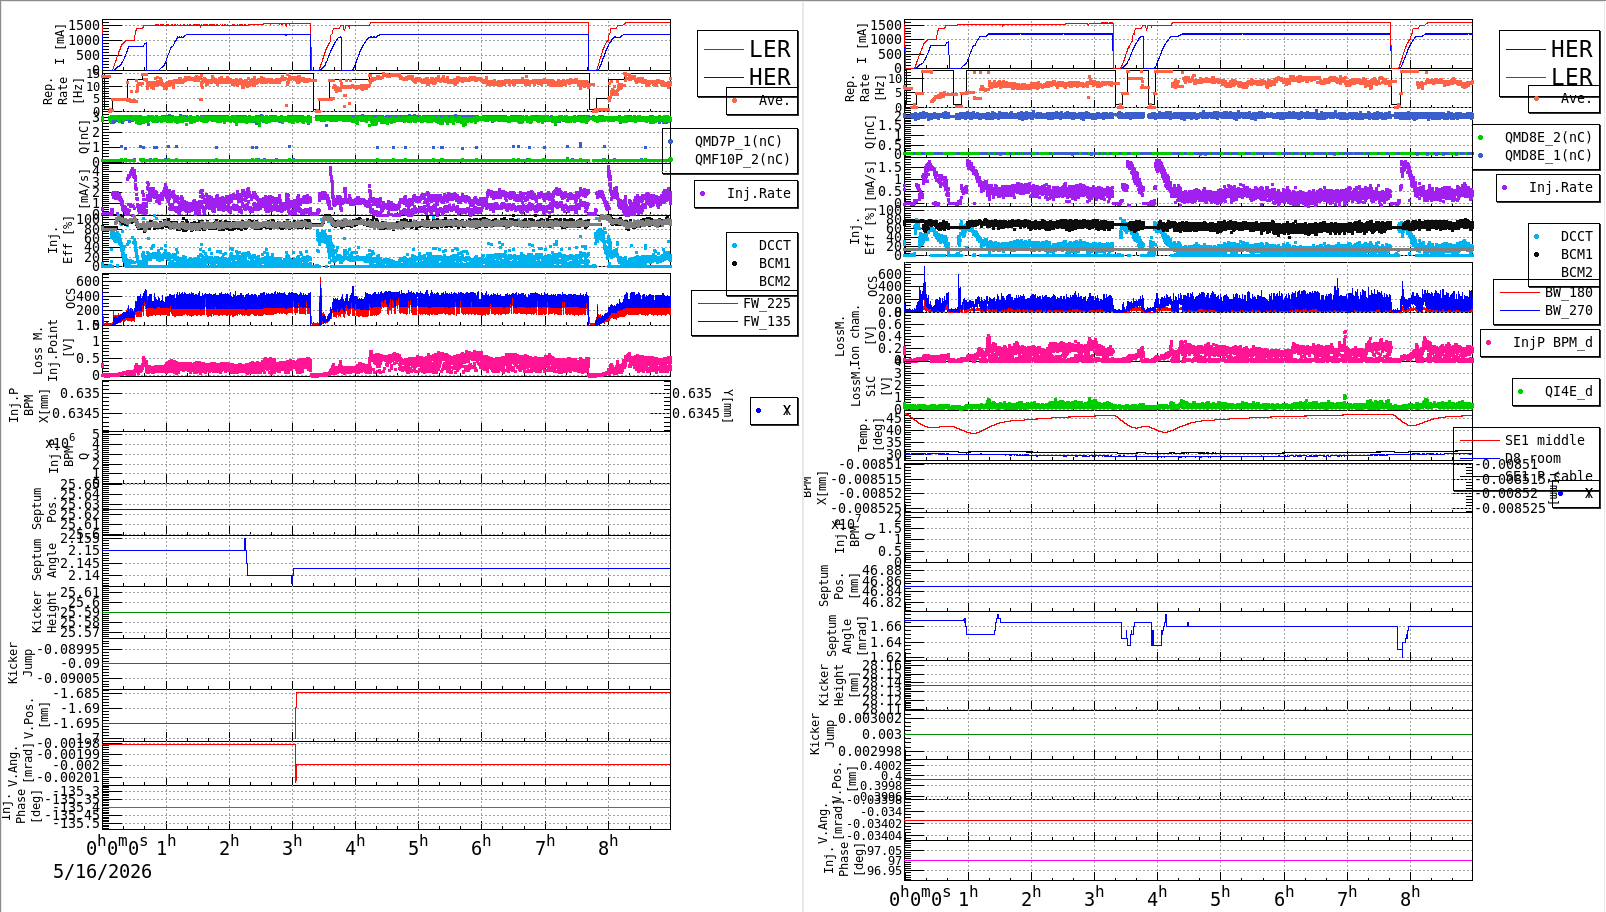Image resolution: width=1606 pixels, height=912 pixels.
Task: Click the 0.003 Kicker Jump axis value on right plot
Action: click(x=882, y=734)
